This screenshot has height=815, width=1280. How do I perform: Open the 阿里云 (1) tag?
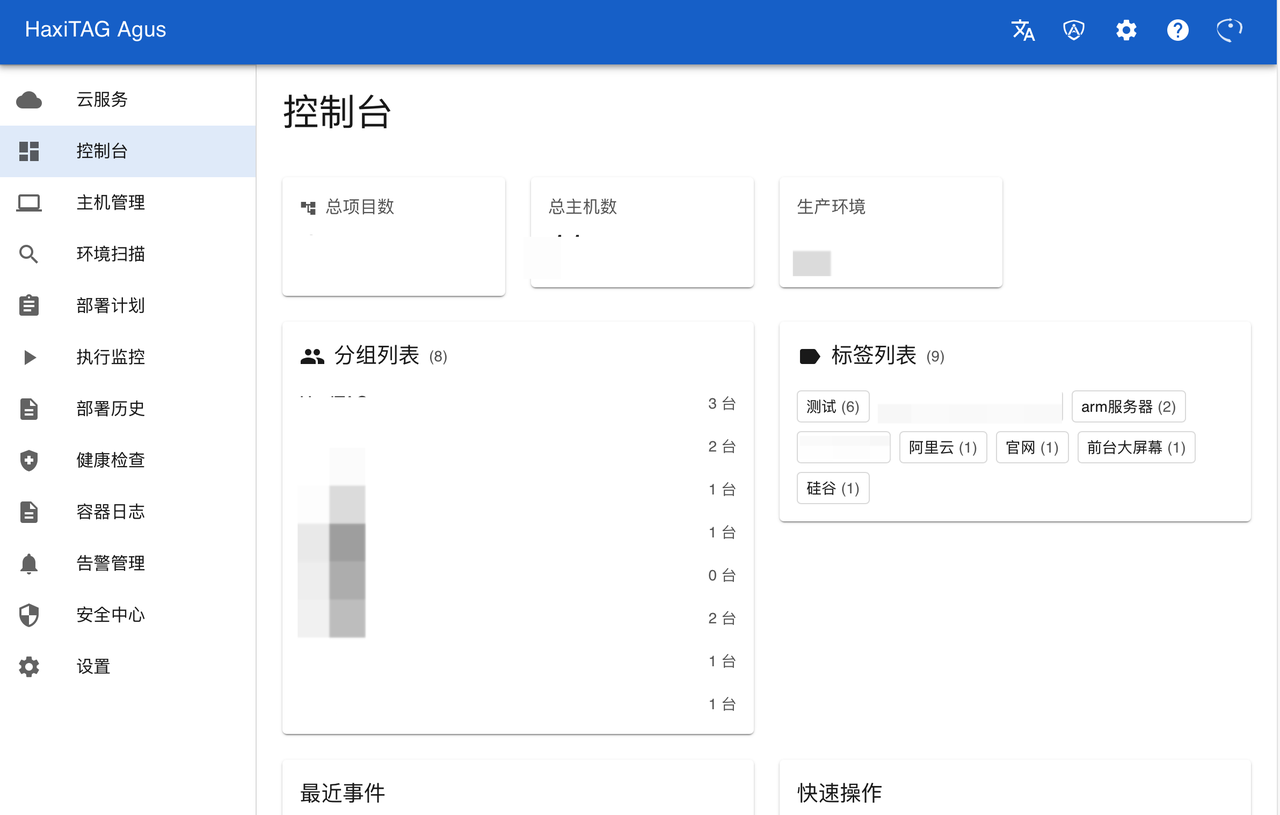(x=942, y=447)
